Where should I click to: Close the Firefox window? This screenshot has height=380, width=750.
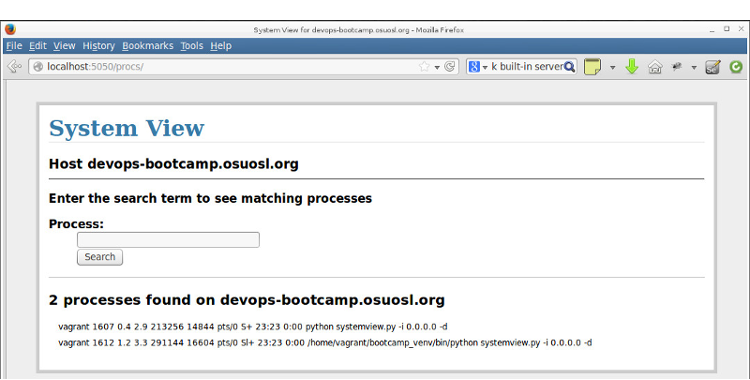741,29
